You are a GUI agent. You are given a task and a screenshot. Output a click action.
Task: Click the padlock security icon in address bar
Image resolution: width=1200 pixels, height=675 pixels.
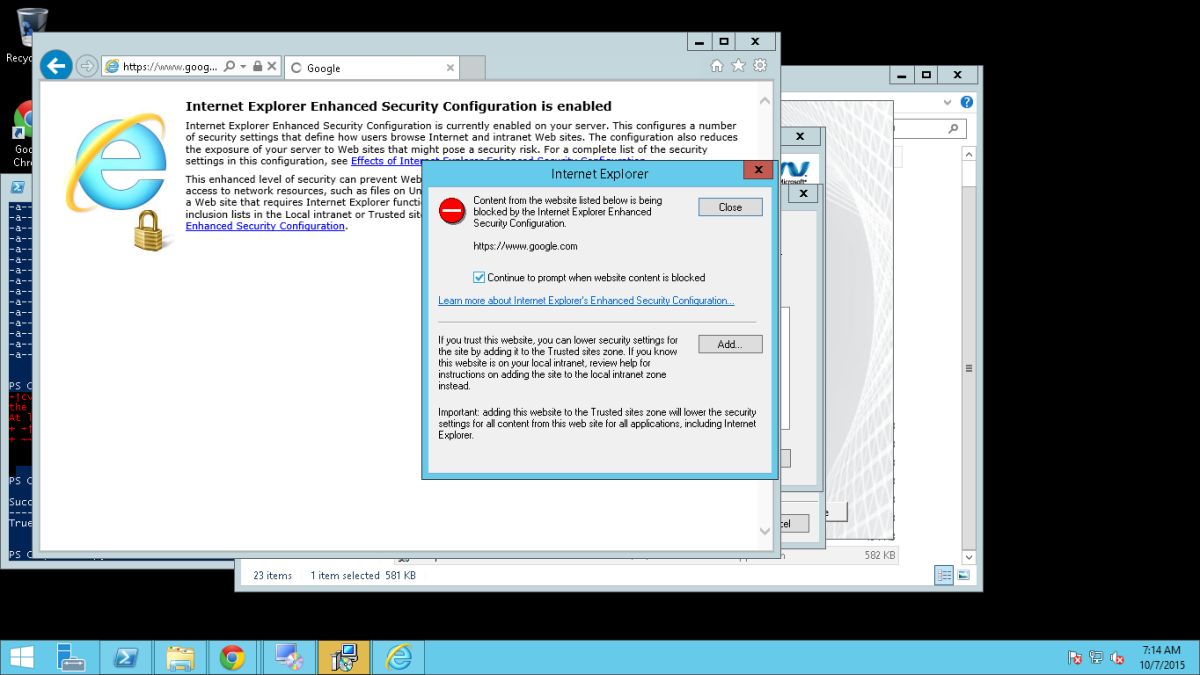pyautogui.click(x=257, y=66)
